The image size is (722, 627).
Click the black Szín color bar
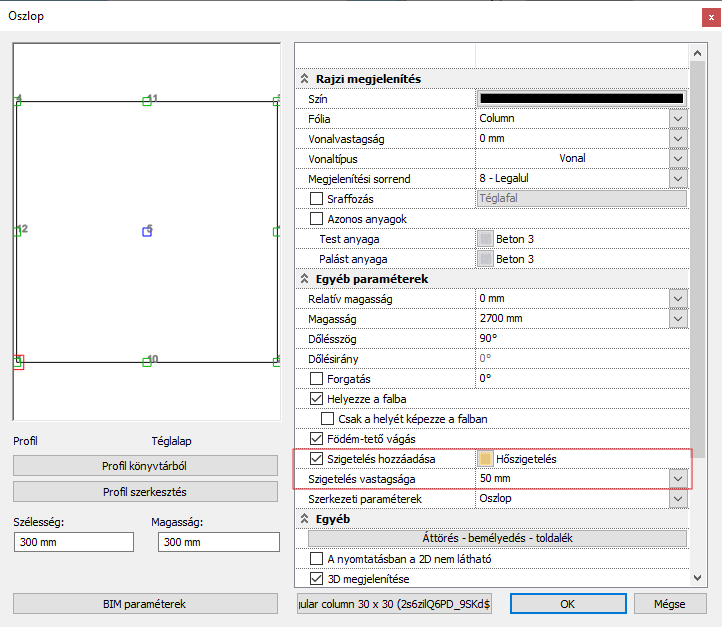tap(581, 99)
